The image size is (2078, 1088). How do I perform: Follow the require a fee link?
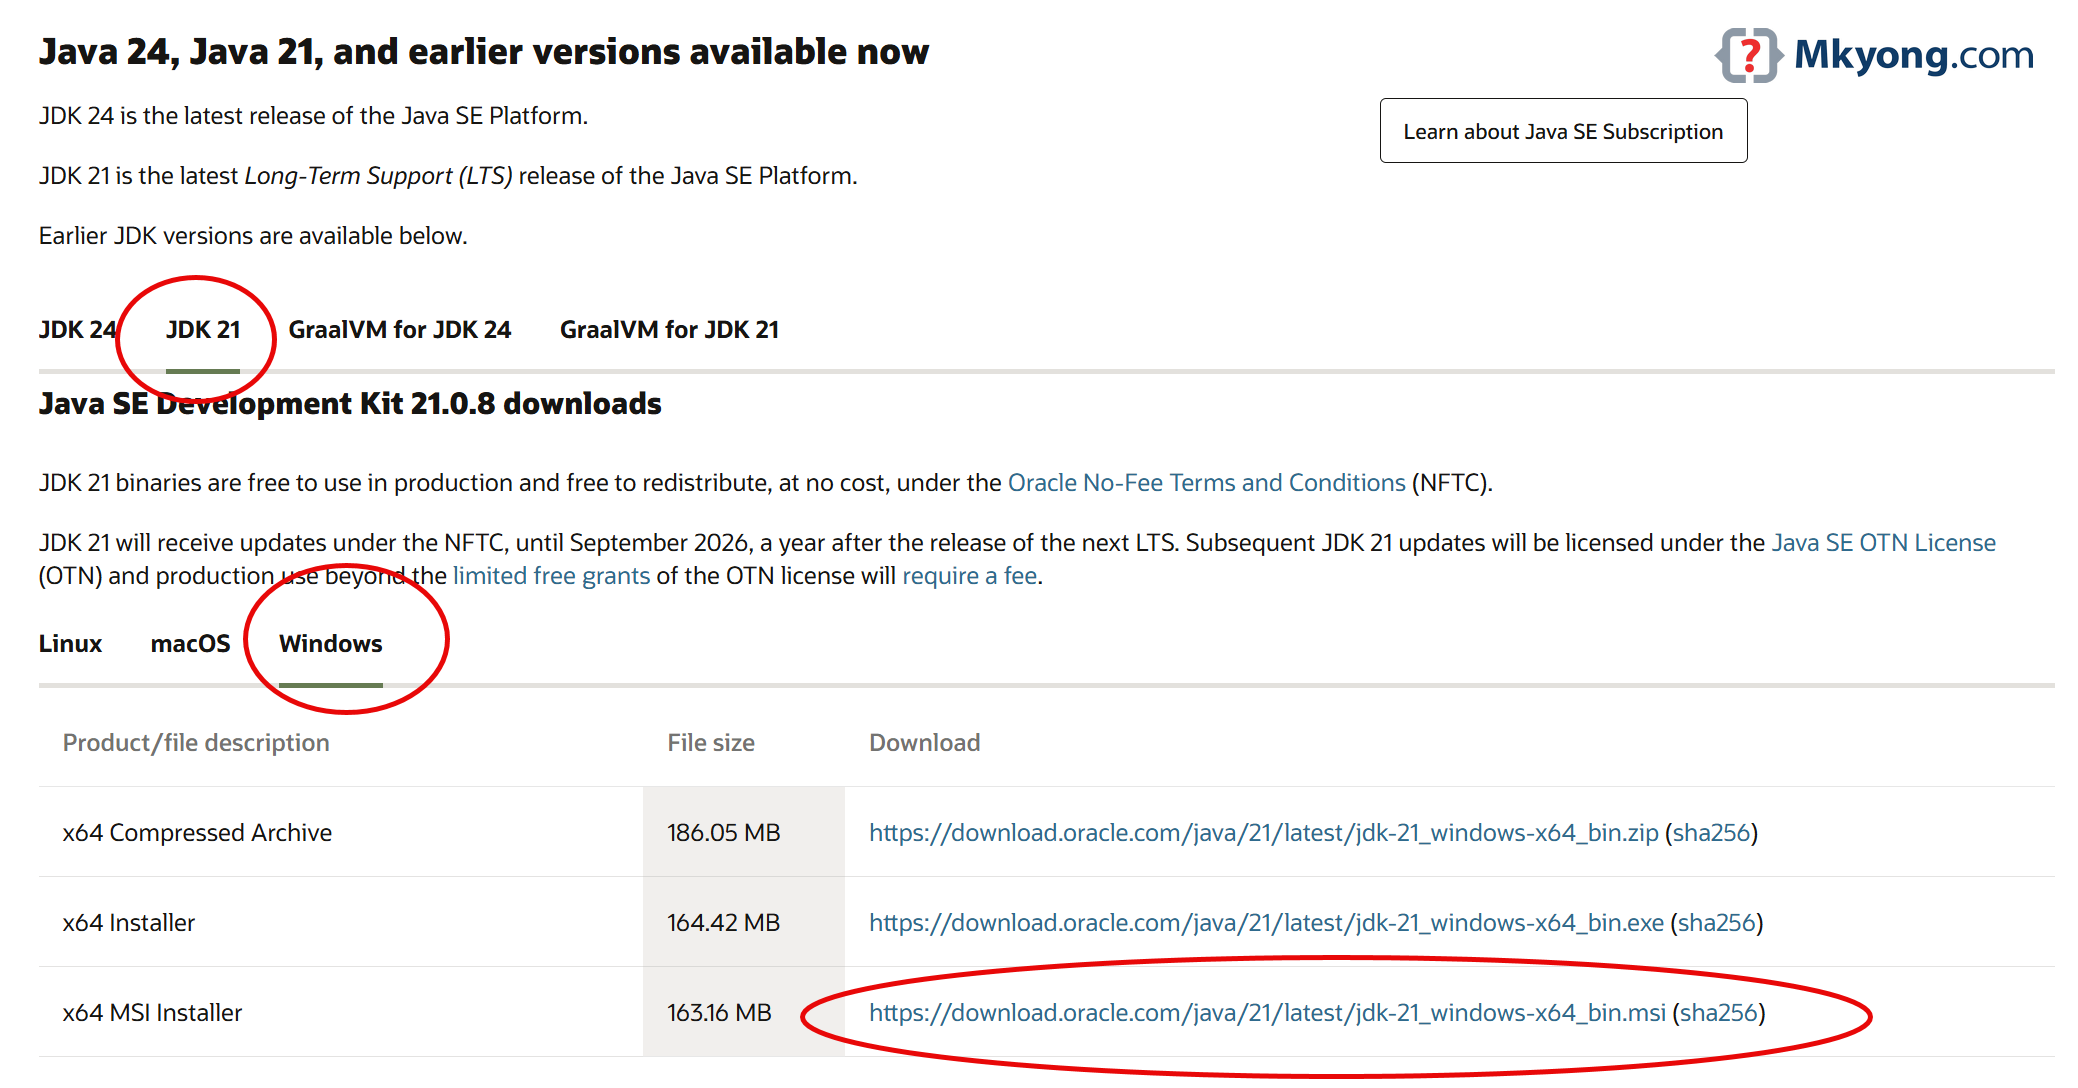tap(969, 576)
